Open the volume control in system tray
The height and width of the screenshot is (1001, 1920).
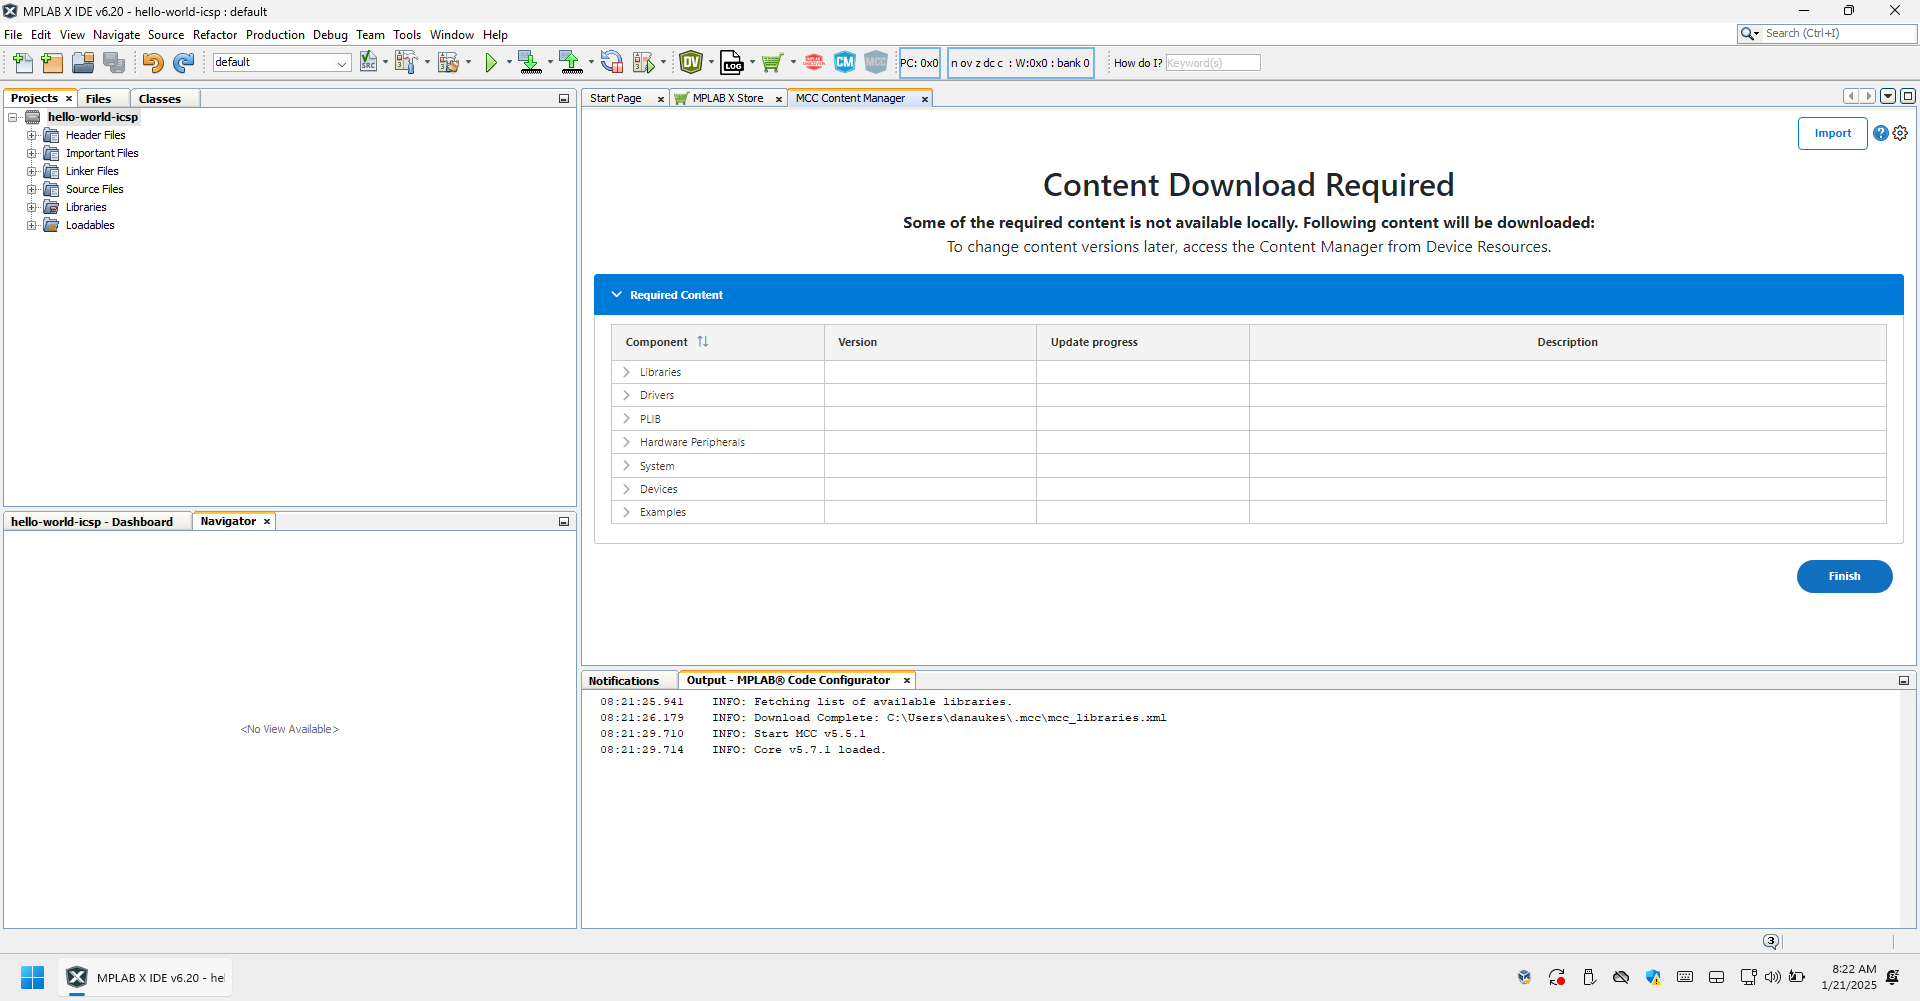coord(1773,977)
